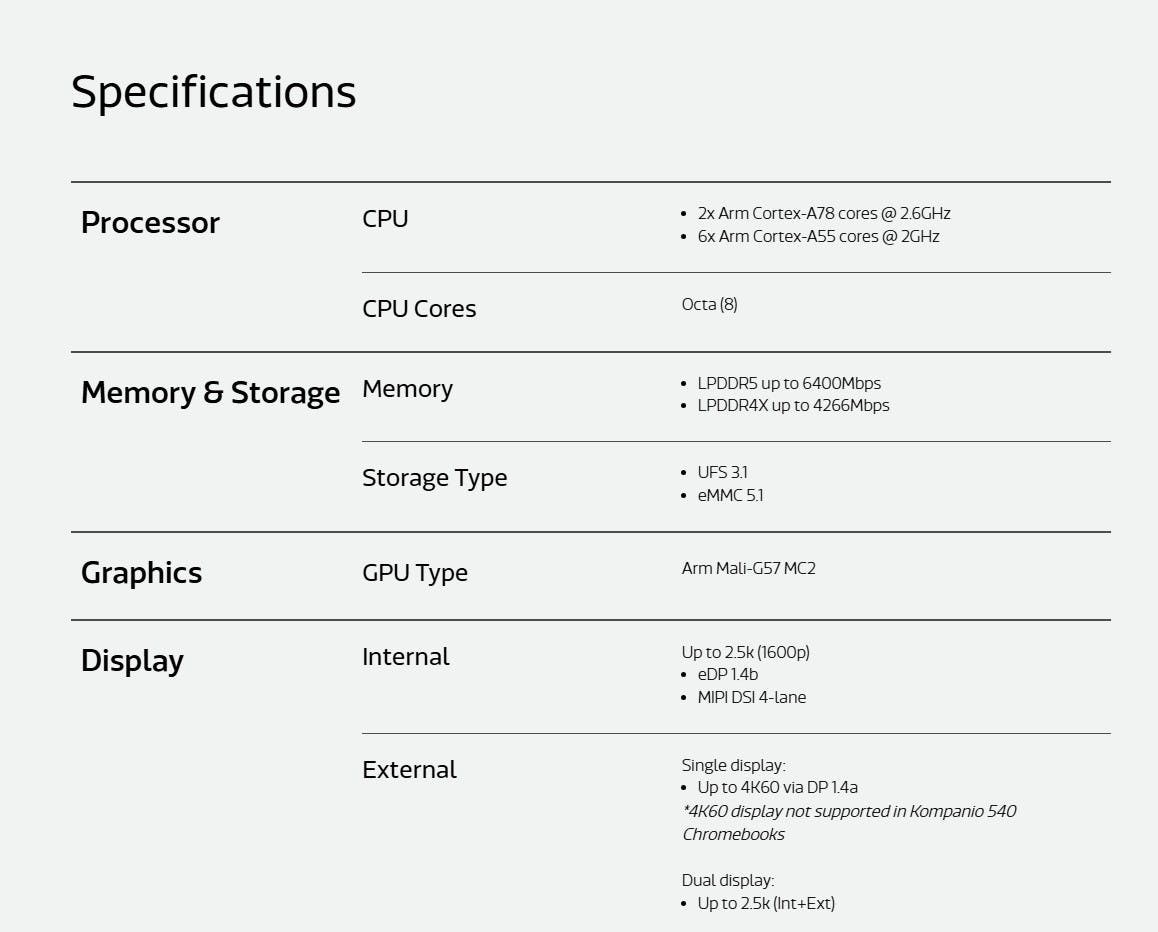Select the CPU Cores row label

419,309
